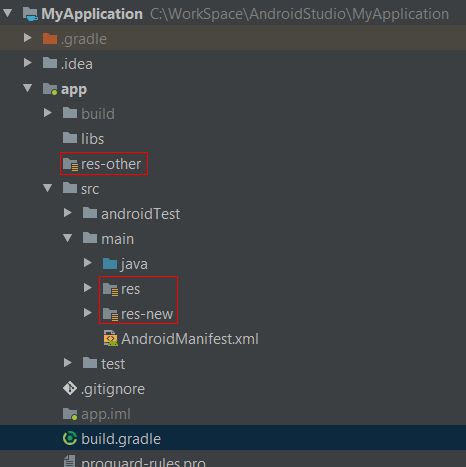Click the res-other resource folder icon
Viewport: 466px width, 467px height.
tap(70, 164)
